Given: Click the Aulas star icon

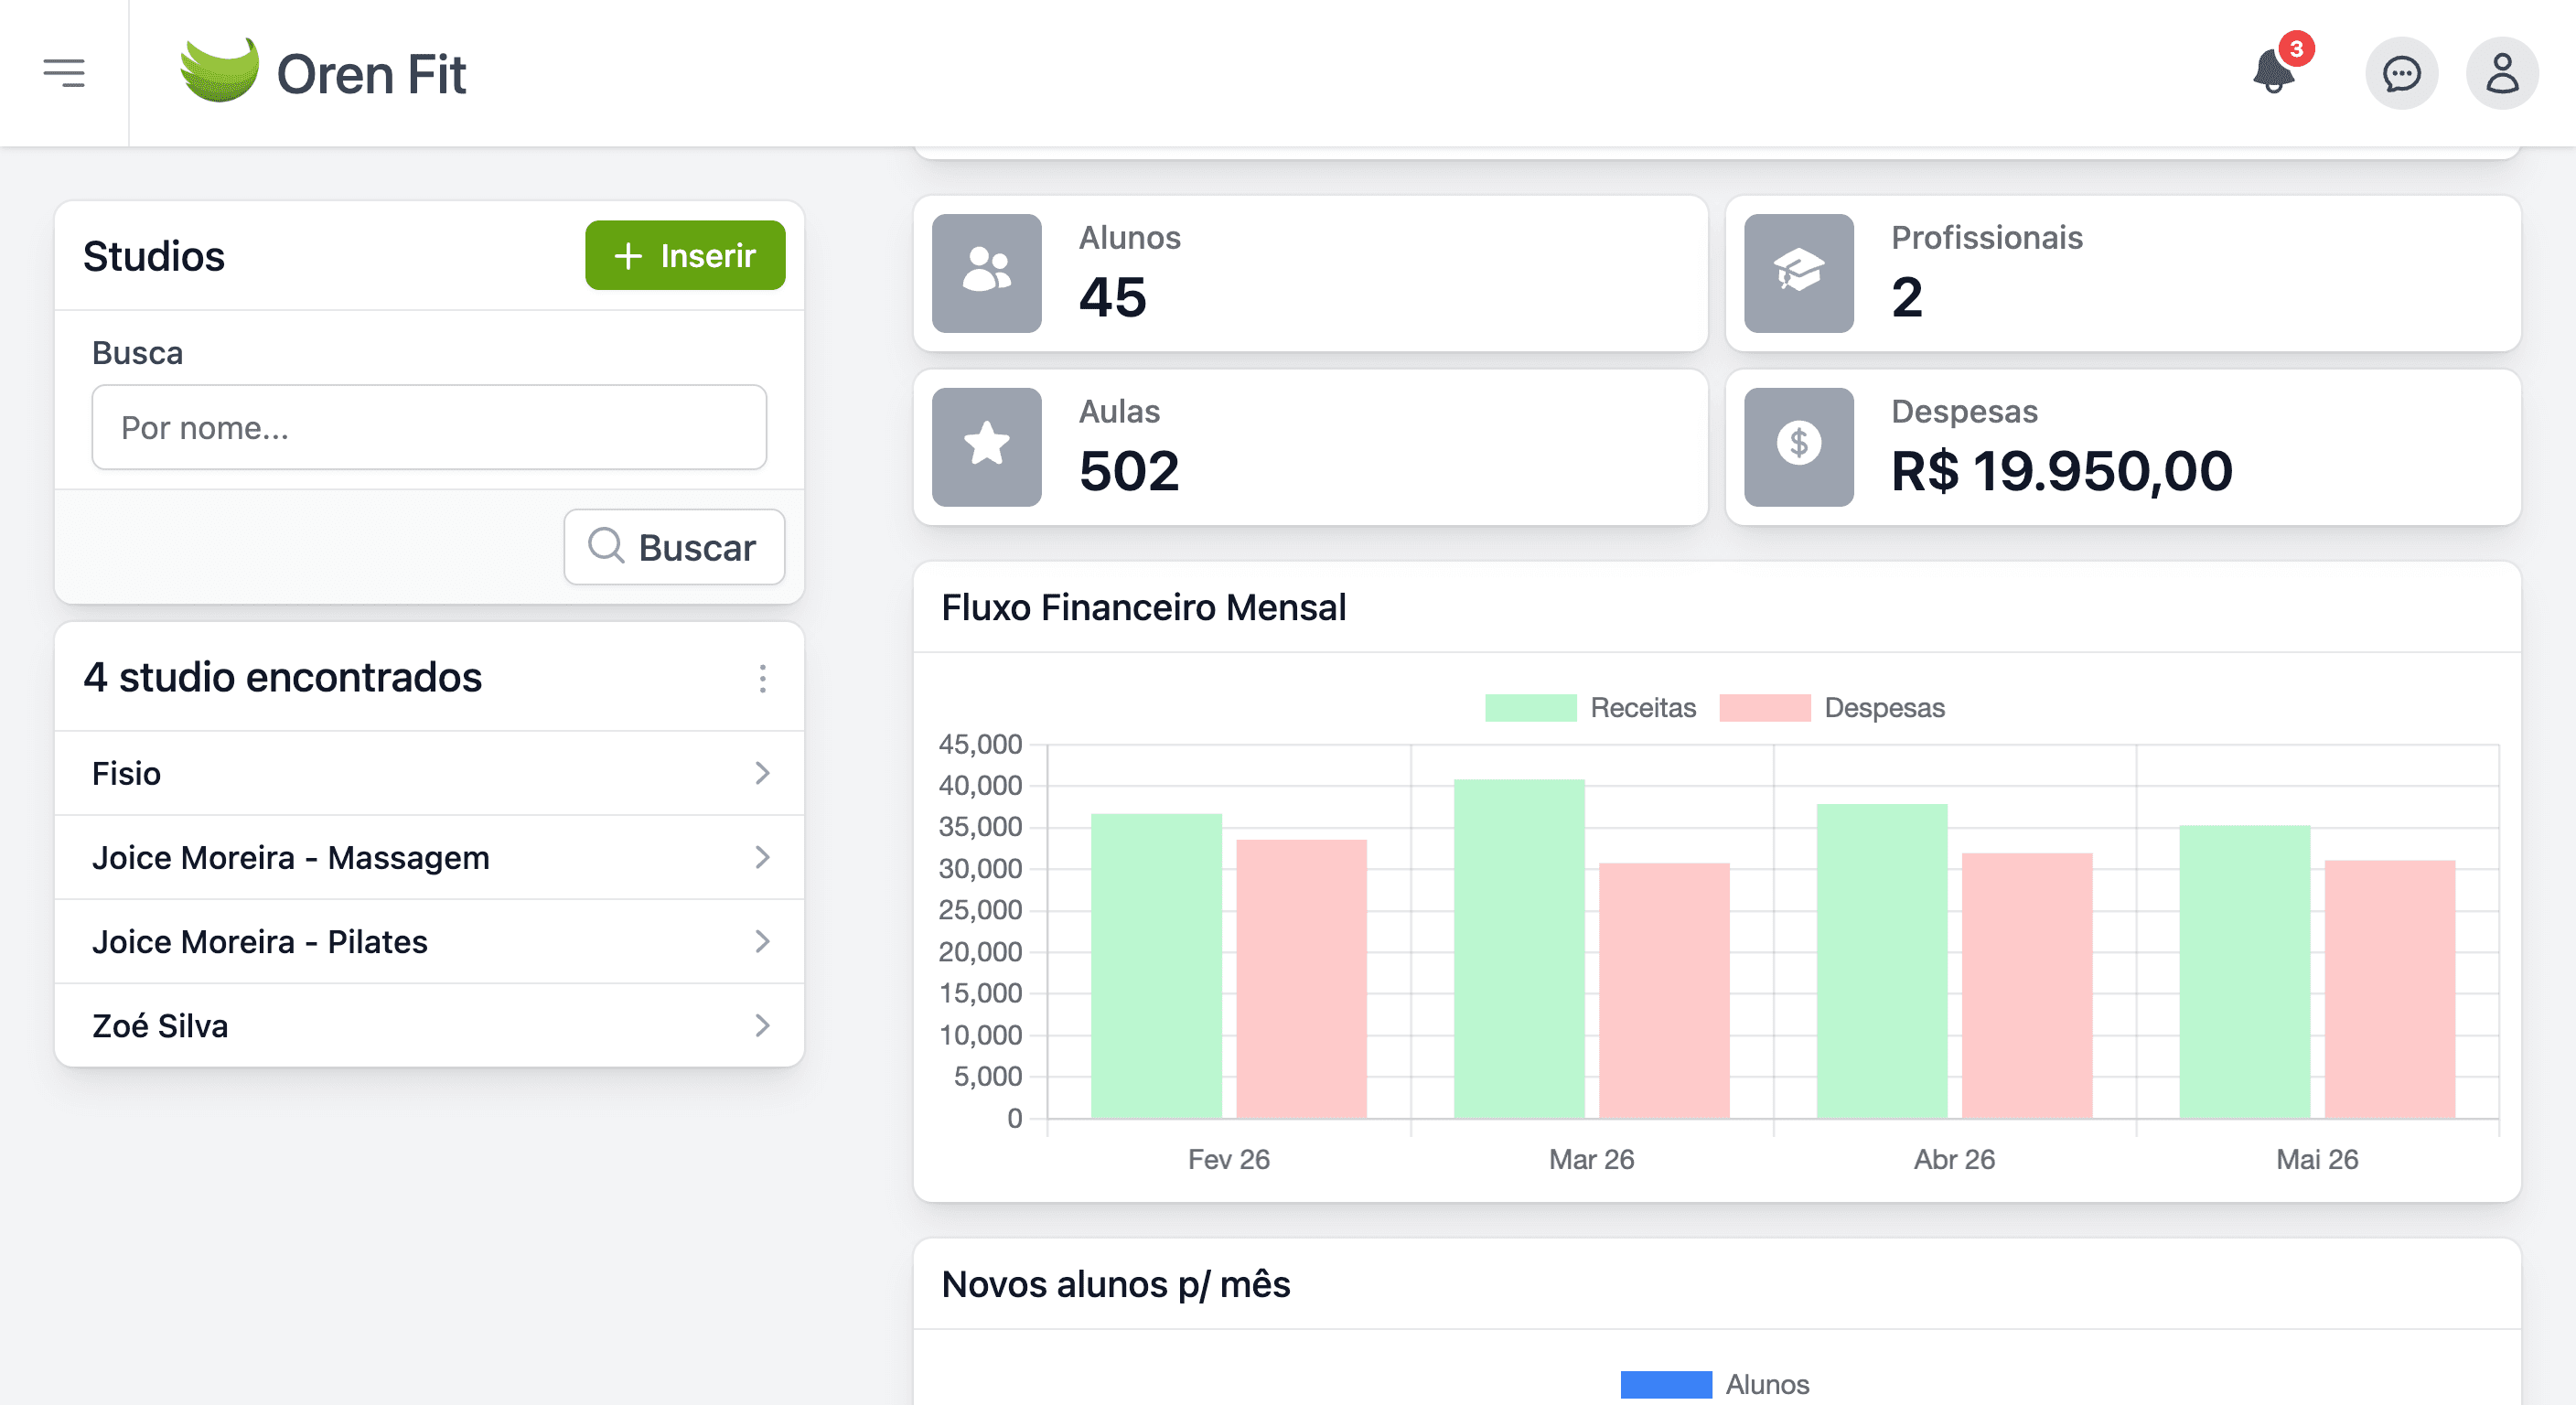Looking at the screenshot, I should point(986,446).
